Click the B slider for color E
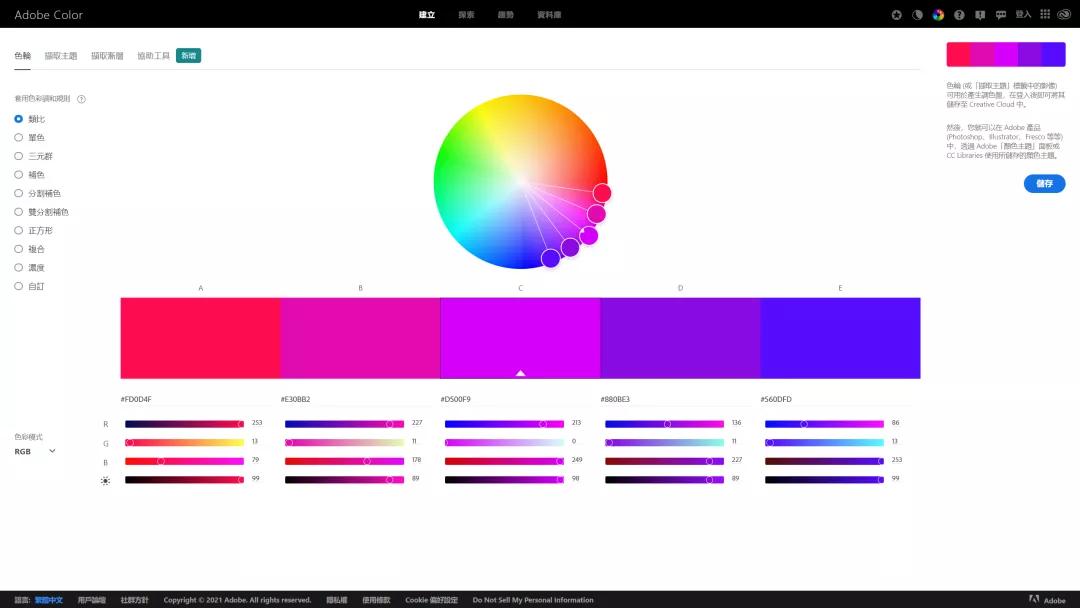The image size is (1080, 608). [x=824, y=461]
